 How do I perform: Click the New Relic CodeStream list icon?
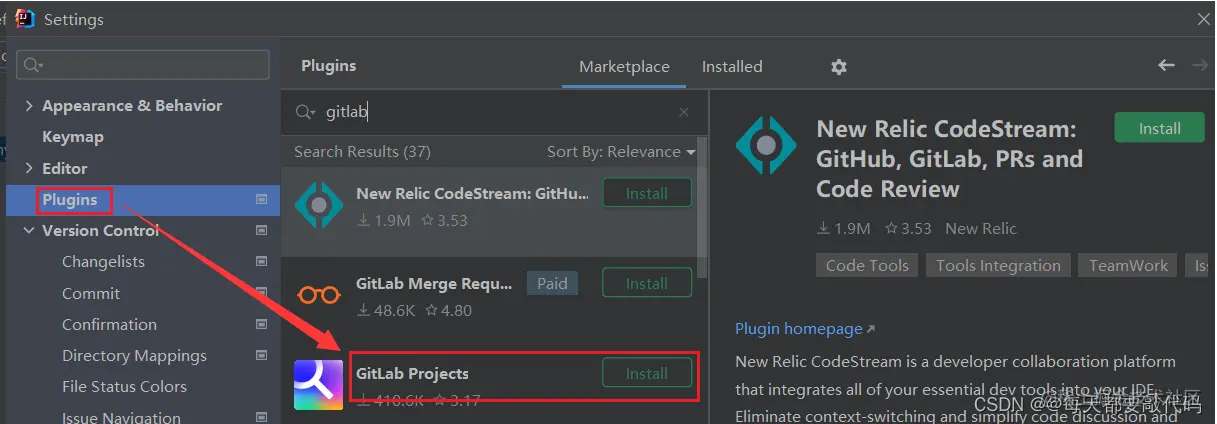tap(319, 205)
